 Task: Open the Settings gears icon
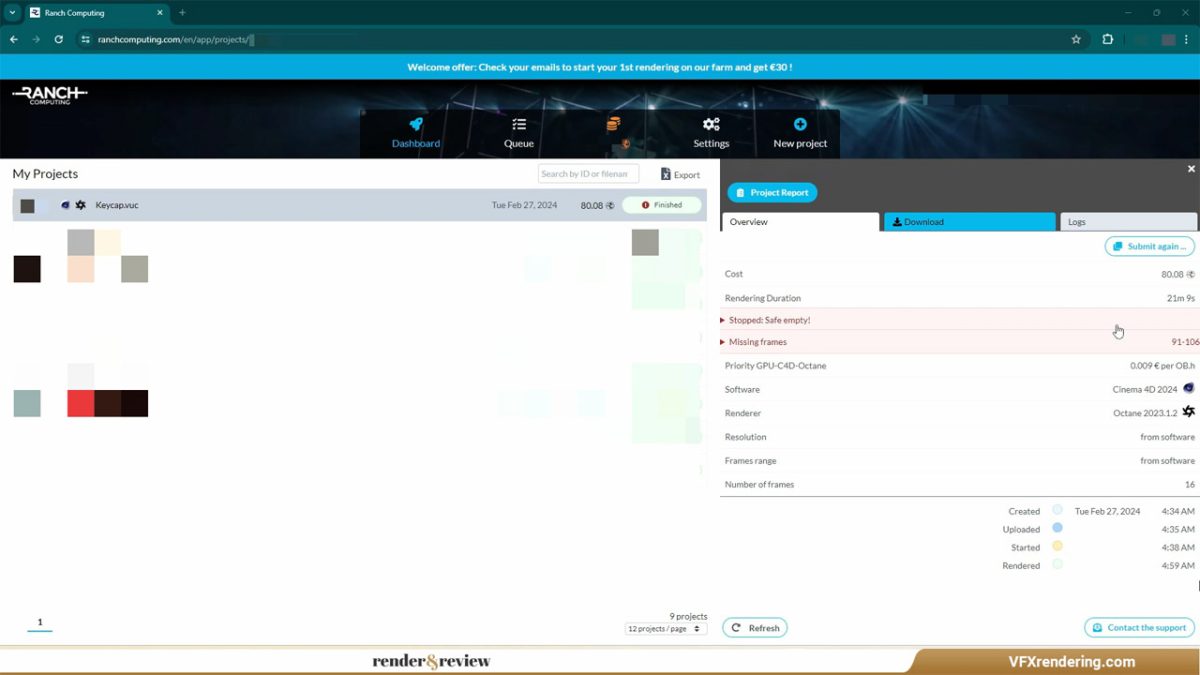(711, 125)
